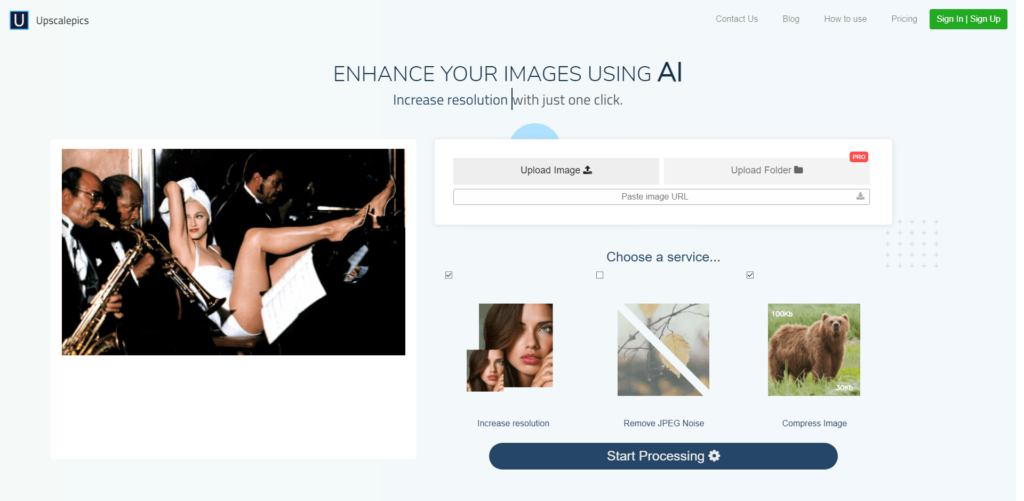The width and height of the screenshot is (1024, 501).
Task: Click the Start Processing button
Action: (x=663, y=456)
